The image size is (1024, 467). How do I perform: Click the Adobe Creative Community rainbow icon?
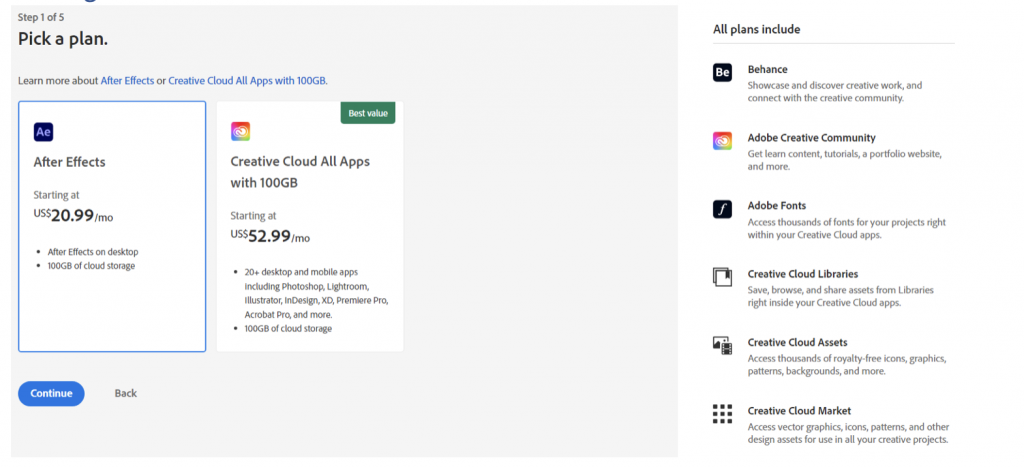(x=722, y=140)
